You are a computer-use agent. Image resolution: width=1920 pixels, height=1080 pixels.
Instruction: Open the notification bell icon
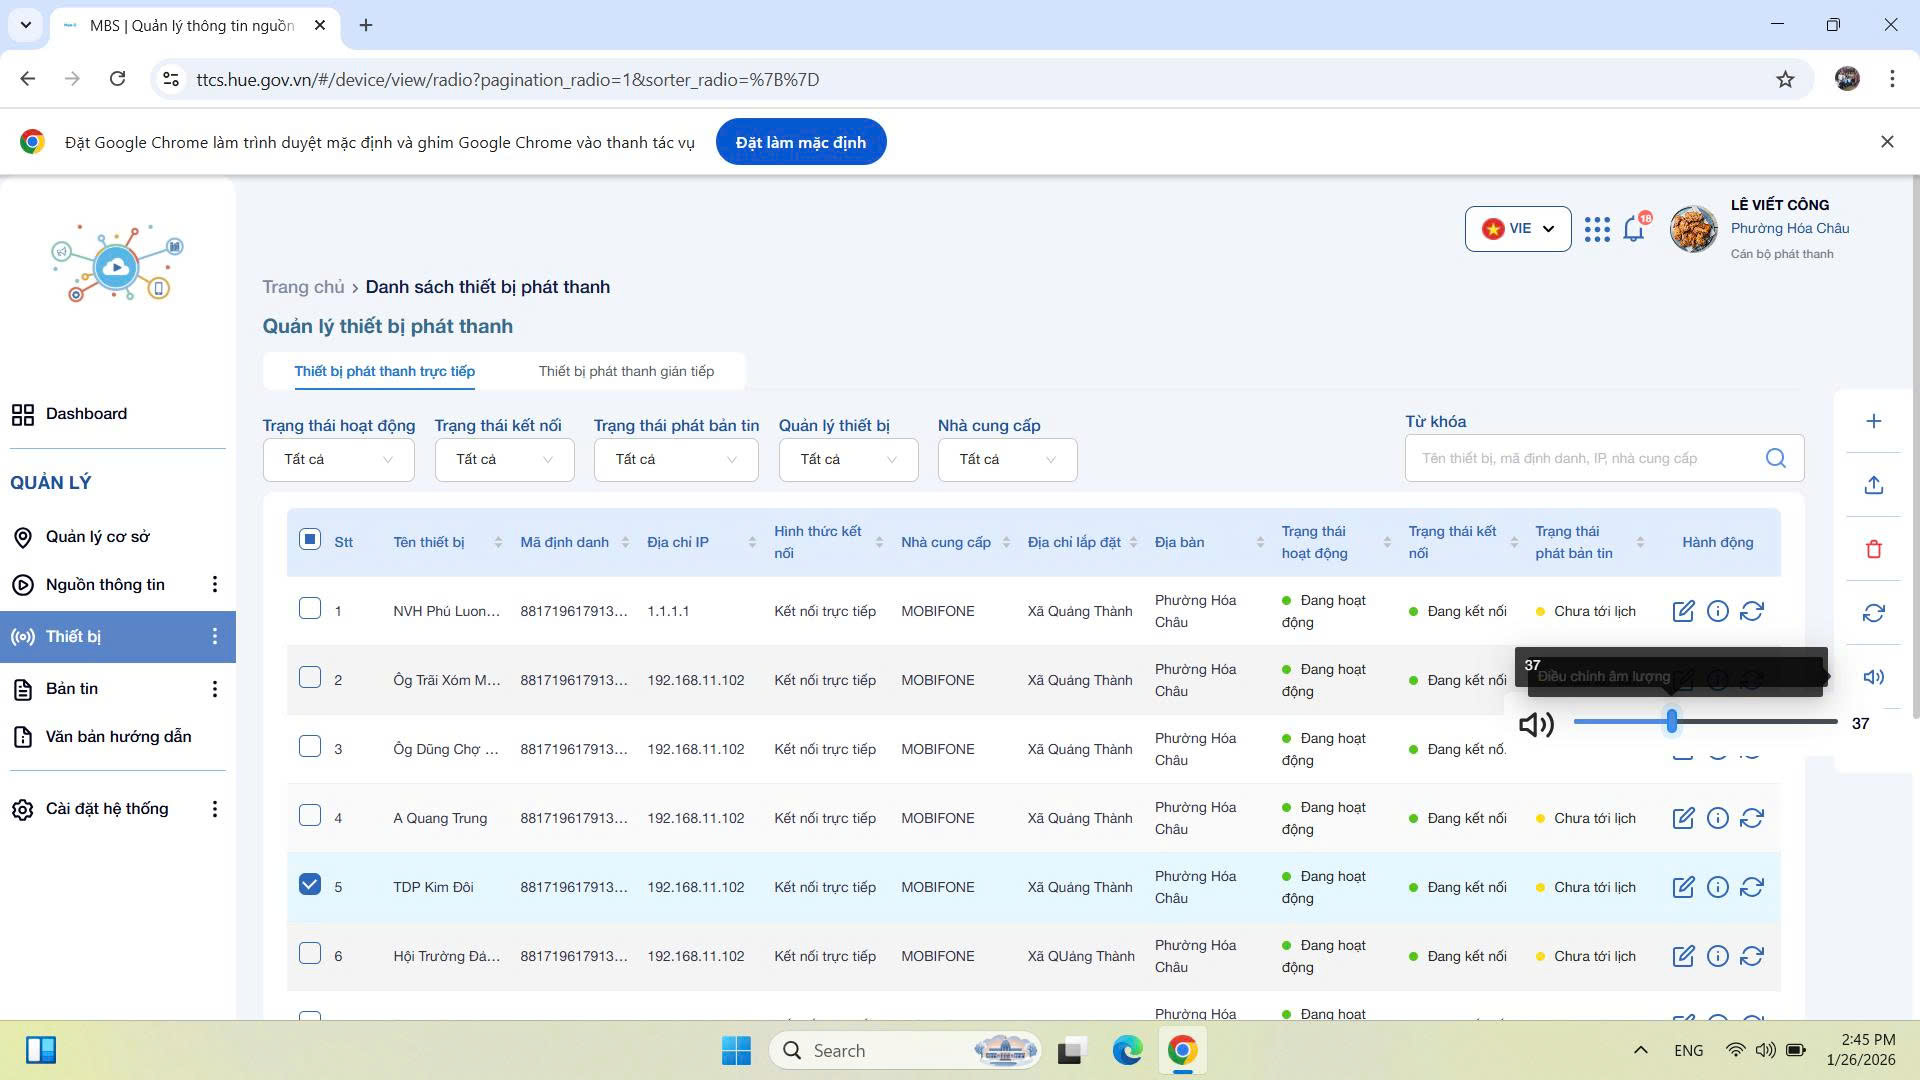coord(1634,229)
